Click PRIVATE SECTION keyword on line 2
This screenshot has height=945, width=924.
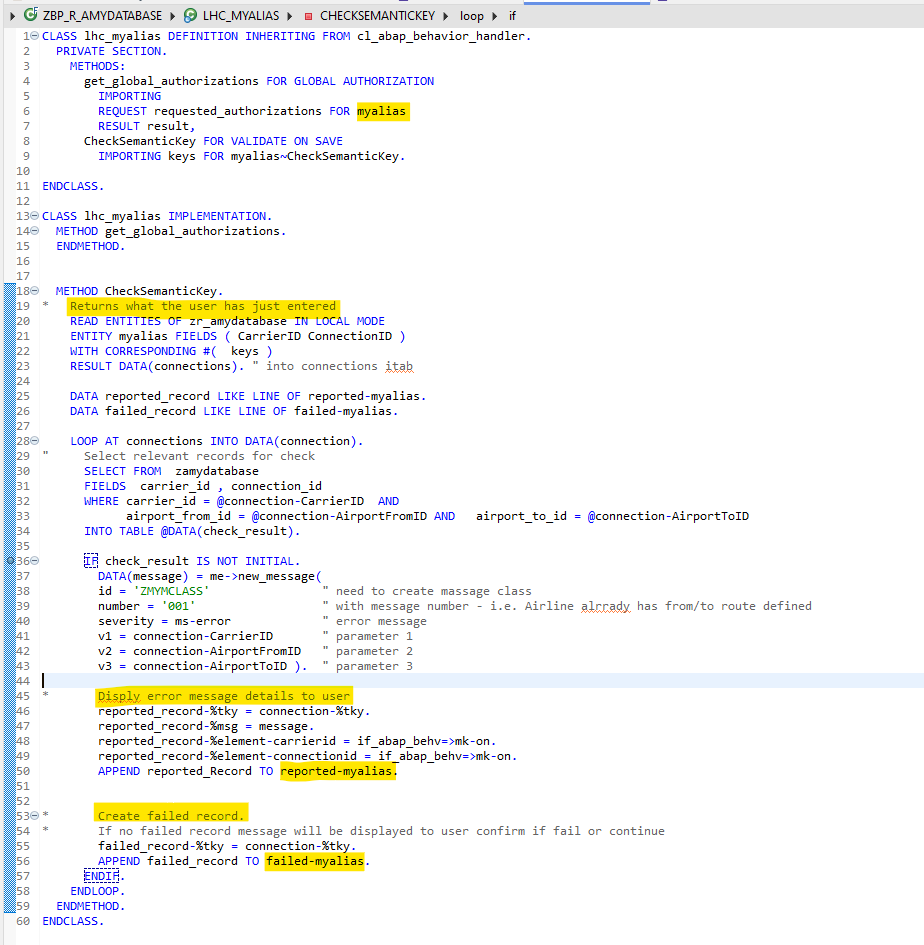pos(108,51)
